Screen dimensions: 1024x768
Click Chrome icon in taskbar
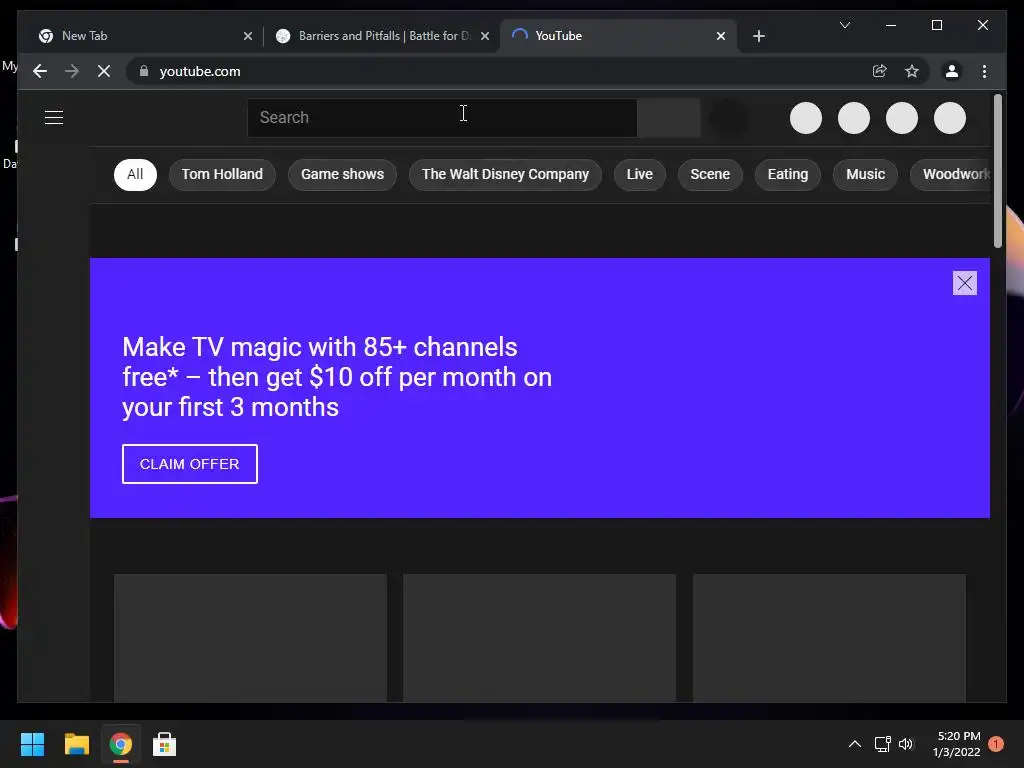point(120,744)
